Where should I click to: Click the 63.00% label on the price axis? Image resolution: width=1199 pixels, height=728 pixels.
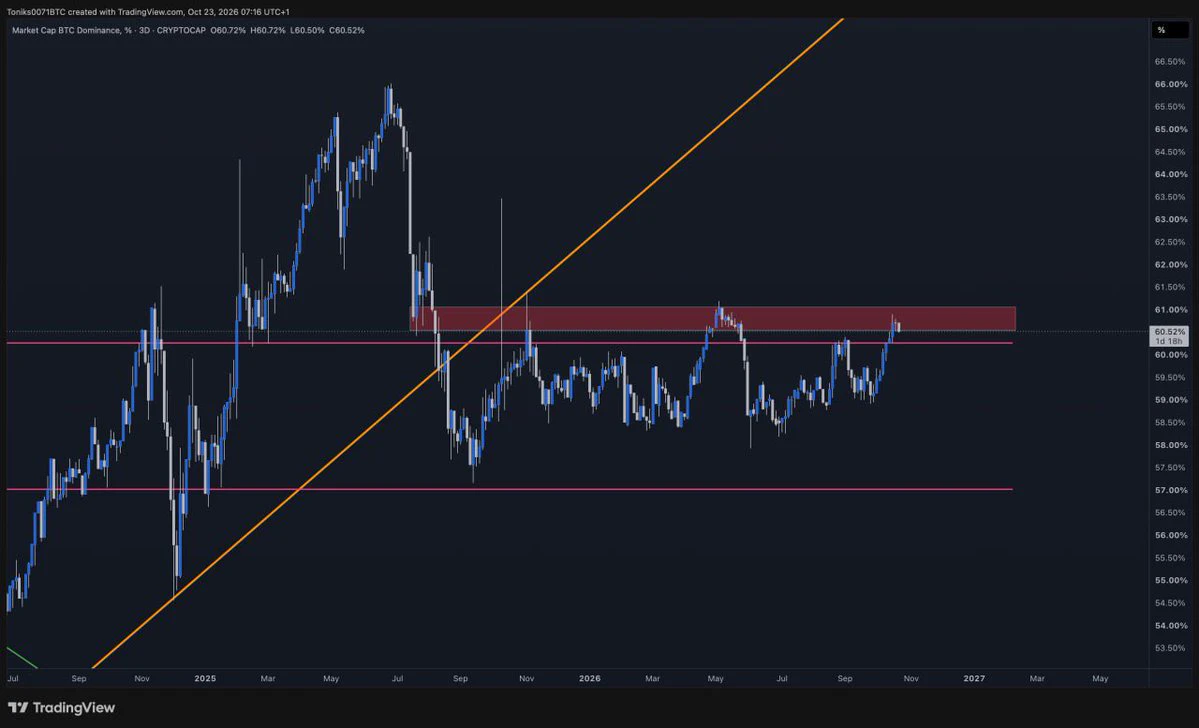1171,219
